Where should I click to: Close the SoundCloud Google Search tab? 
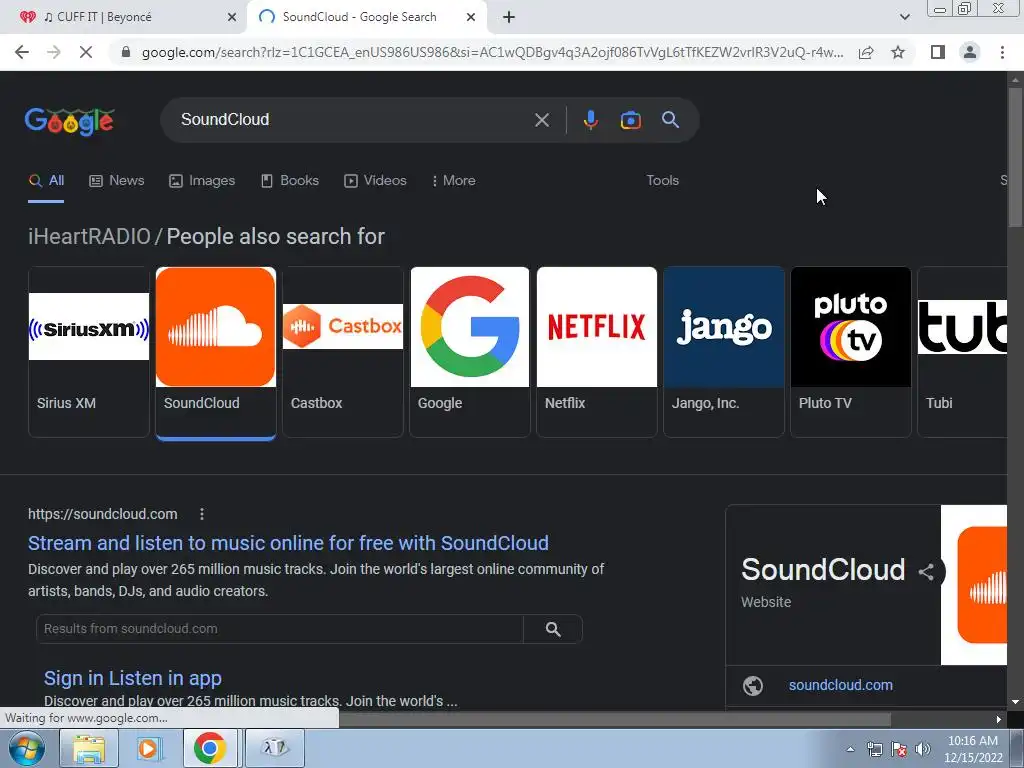pyautogui.click(x=471, y=18)
